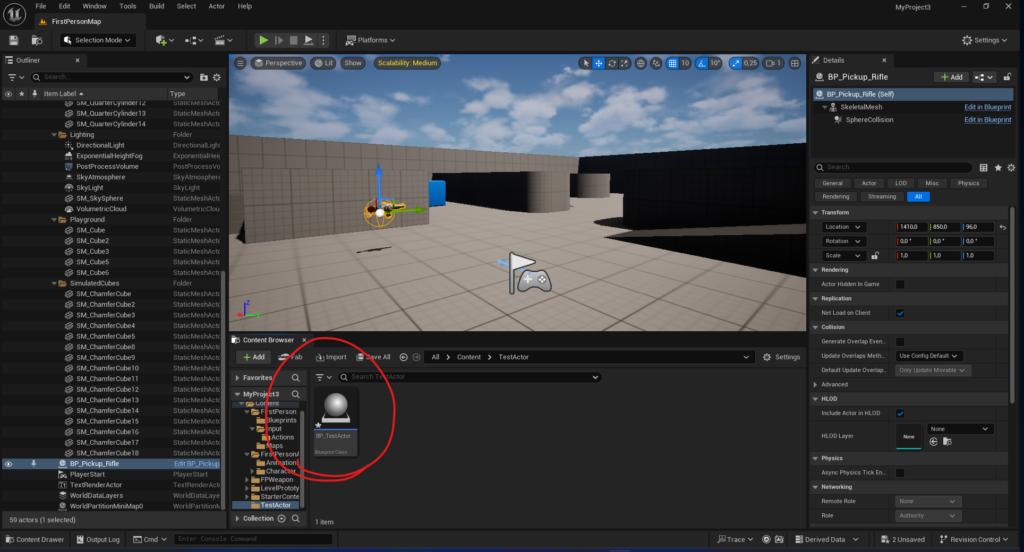Toggle the Net Load on Client checkbox

coord(900,313)
